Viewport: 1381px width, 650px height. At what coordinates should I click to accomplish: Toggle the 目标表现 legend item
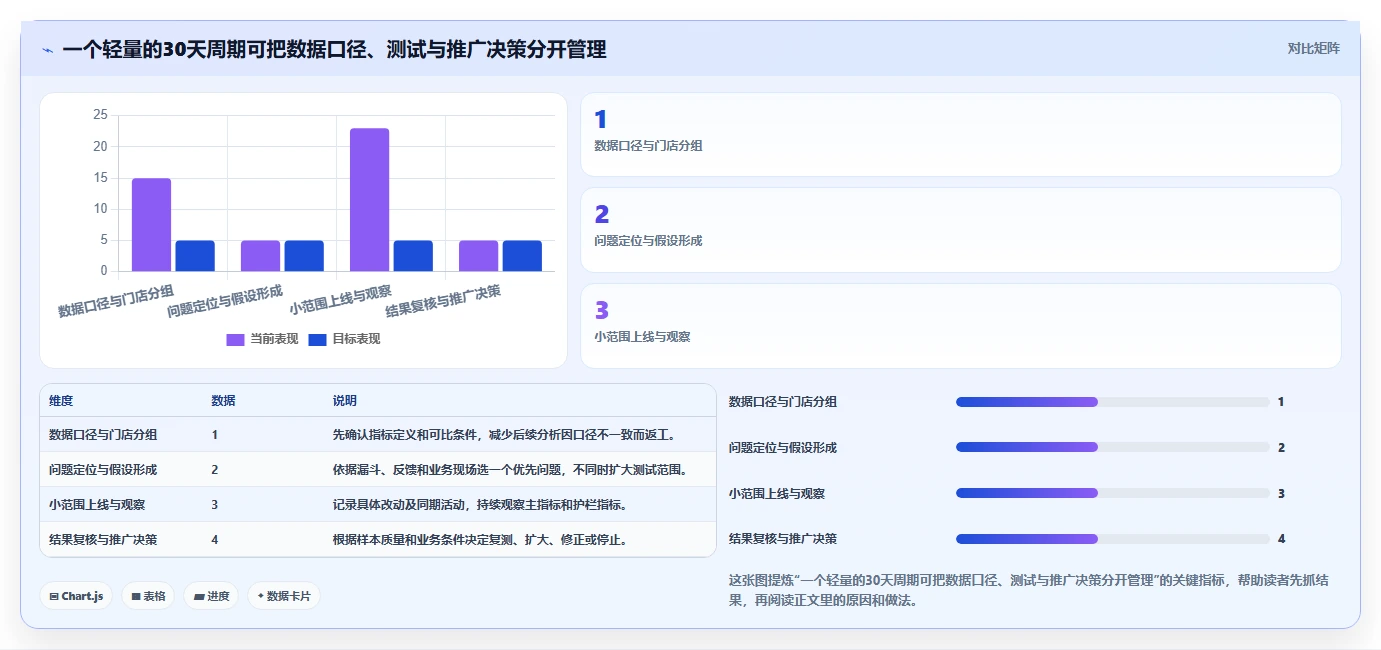click(x=344, y=339)
